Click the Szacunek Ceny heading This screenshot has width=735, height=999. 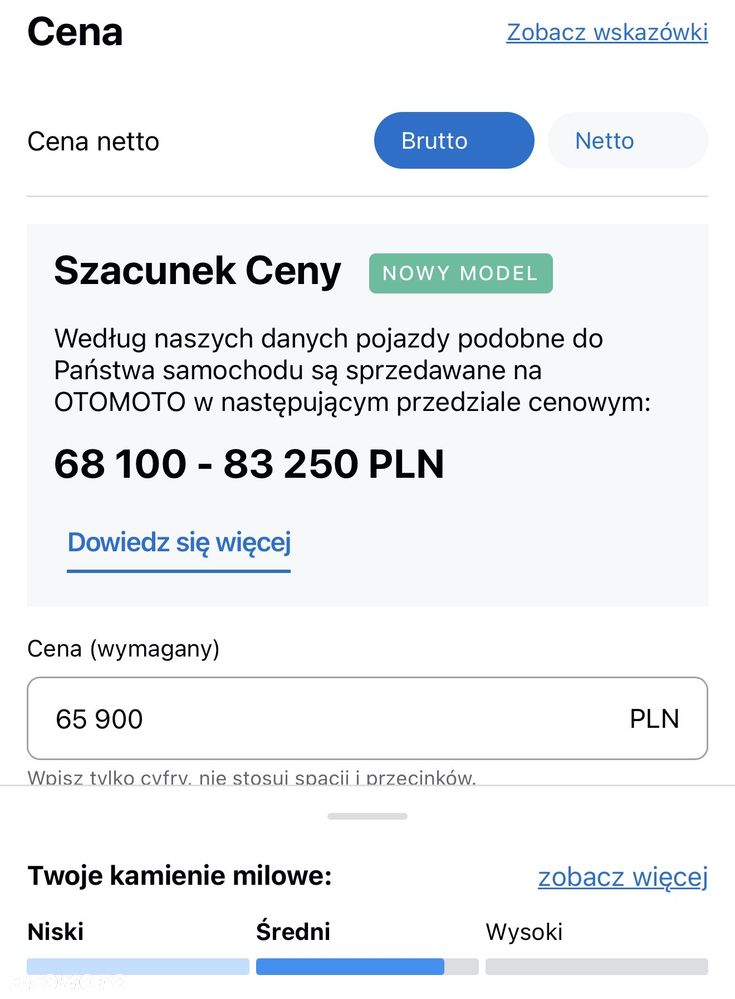pos(197,271)
